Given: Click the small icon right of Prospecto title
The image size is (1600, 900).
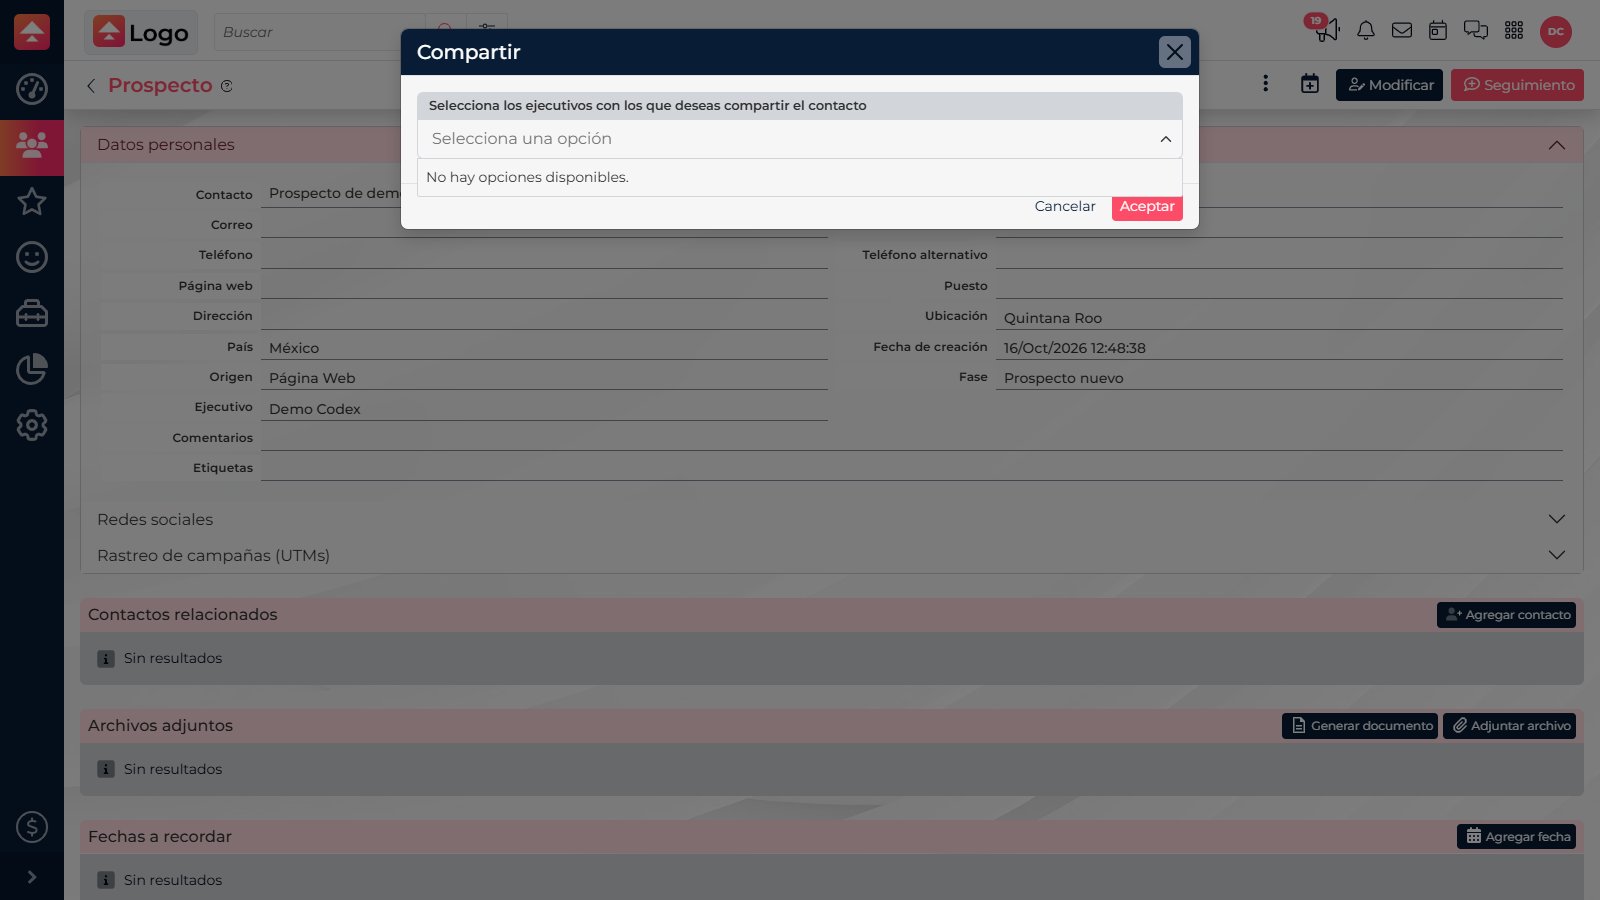Looking at the screenshot, I should (227, 86).
